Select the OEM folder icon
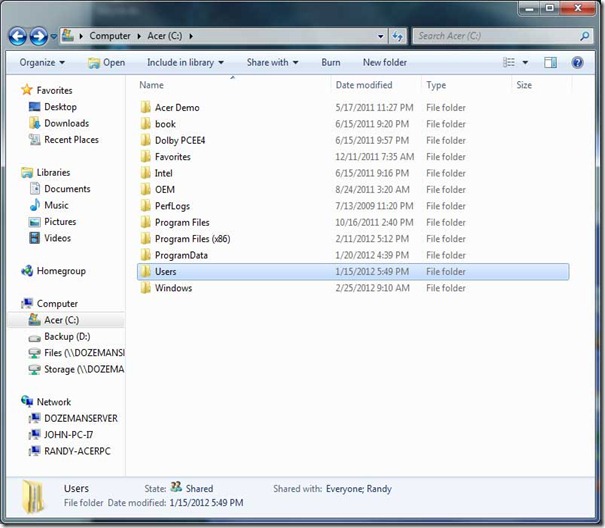 click(145, 190)
